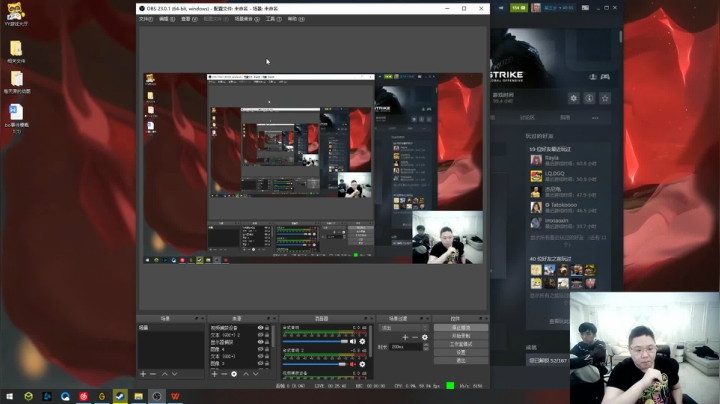The height and width of the screenshot is (404, 720).
Task: Click the studio mode button in controls
Action: (x=461, y=344)
